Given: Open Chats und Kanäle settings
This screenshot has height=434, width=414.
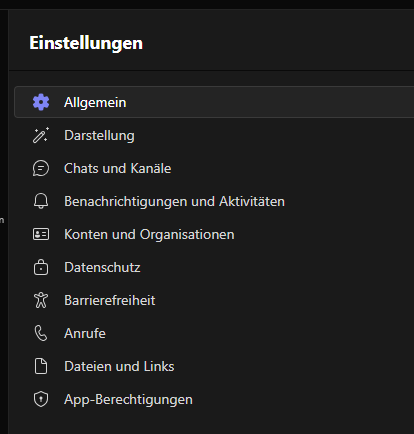Looking at the screenshot, I should coord(214,168).
